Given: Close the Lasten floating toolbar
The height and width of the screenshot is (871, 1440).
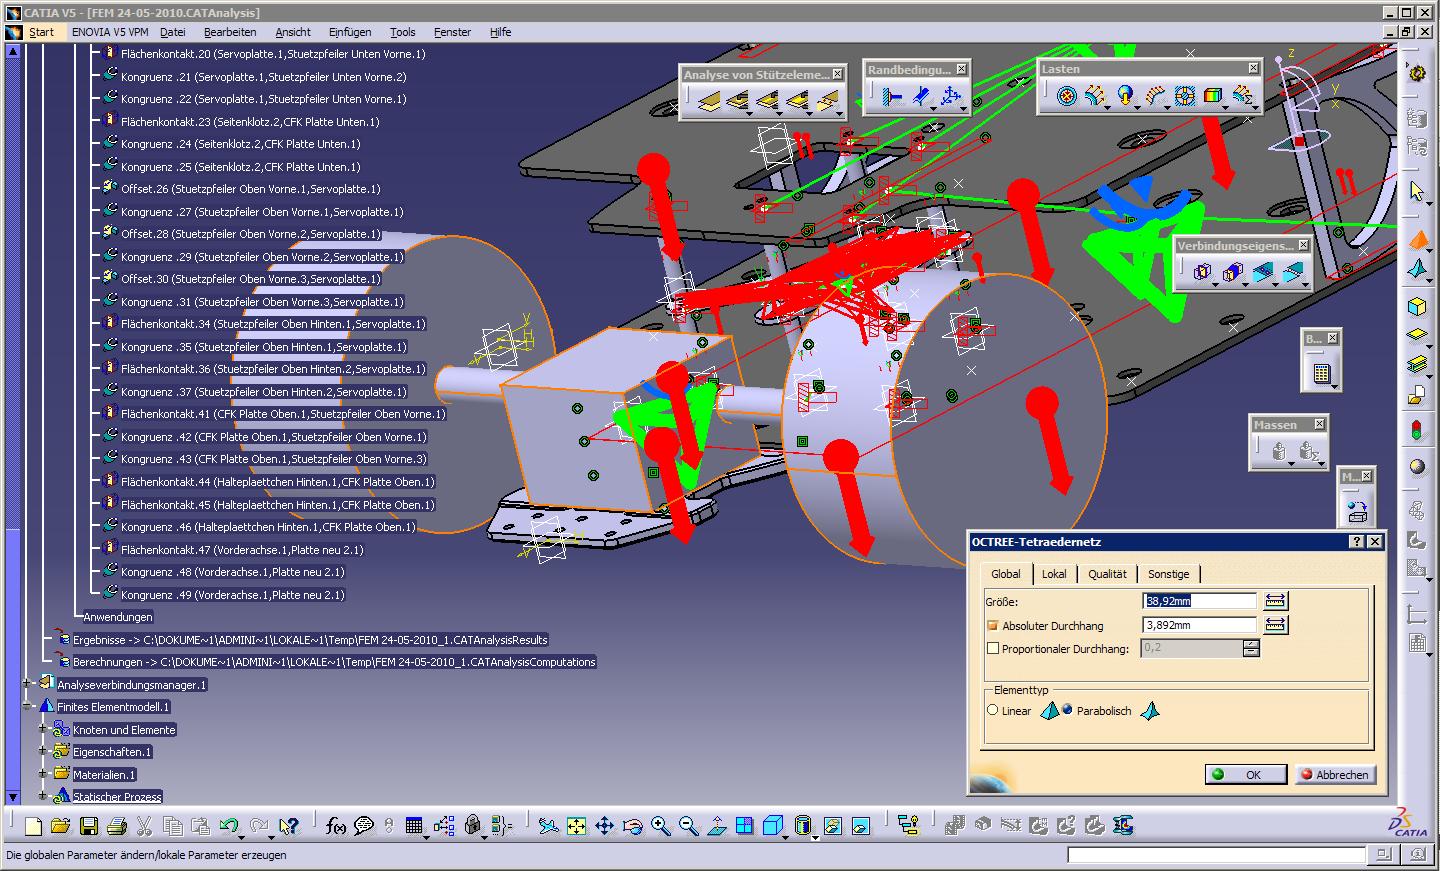Looking at the screenshot, I should (x=1252, y=68).
